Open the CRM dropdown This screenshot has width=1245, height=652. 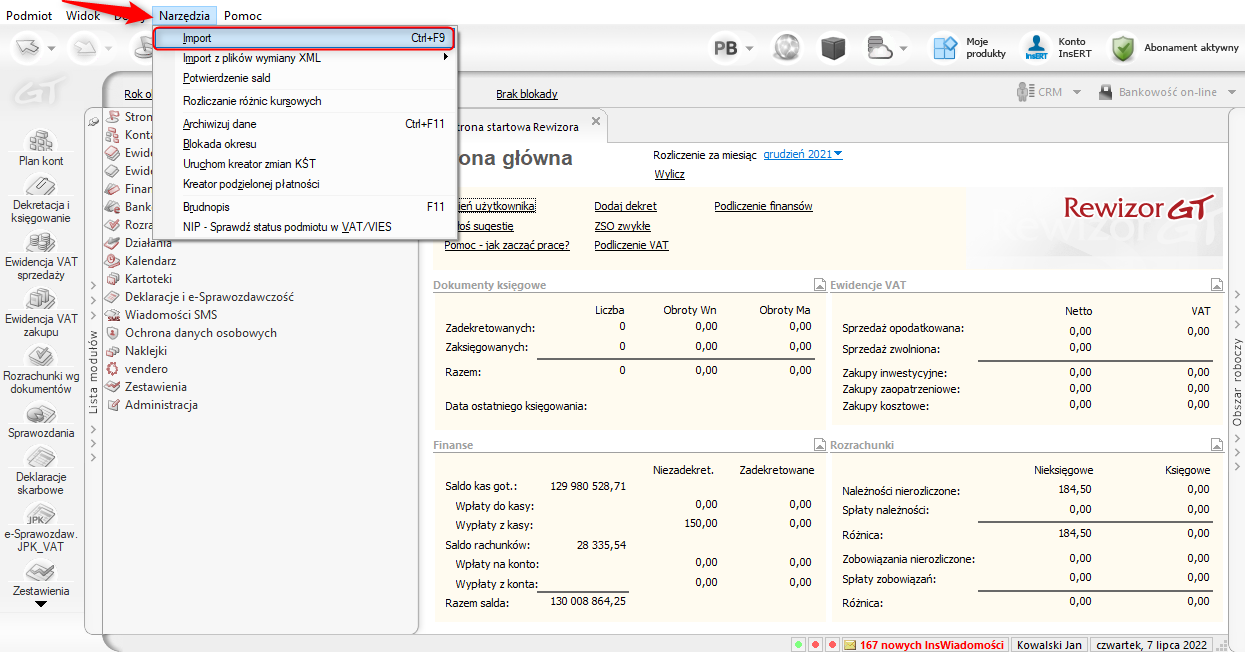pyautogui.click(x=1049, y=92)
